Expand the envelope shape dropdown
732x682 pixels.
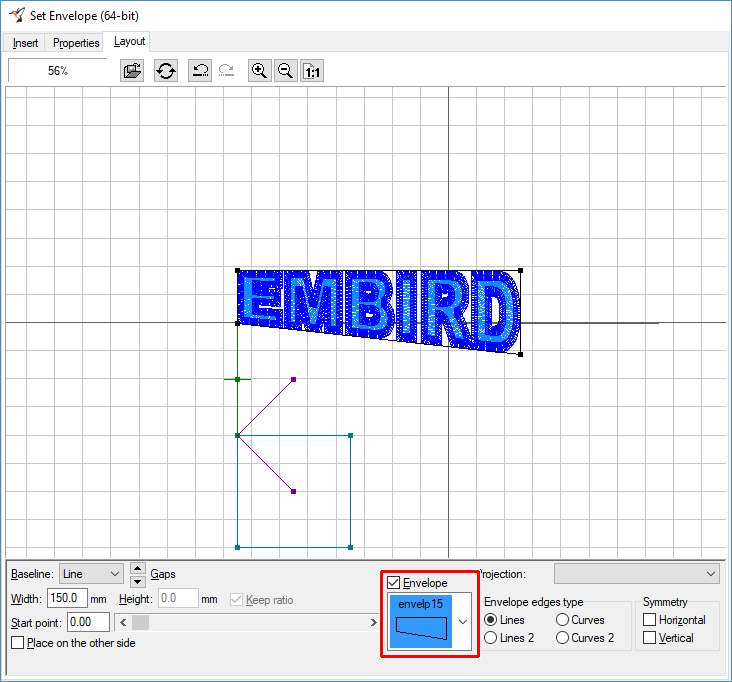click(462, 621)
